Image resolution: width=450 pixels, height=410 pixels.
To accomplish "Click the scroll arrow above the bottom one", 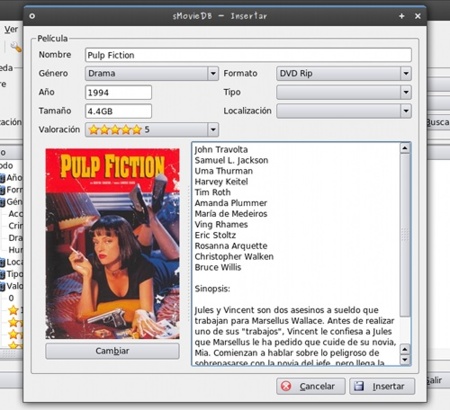I will (405, 350).
